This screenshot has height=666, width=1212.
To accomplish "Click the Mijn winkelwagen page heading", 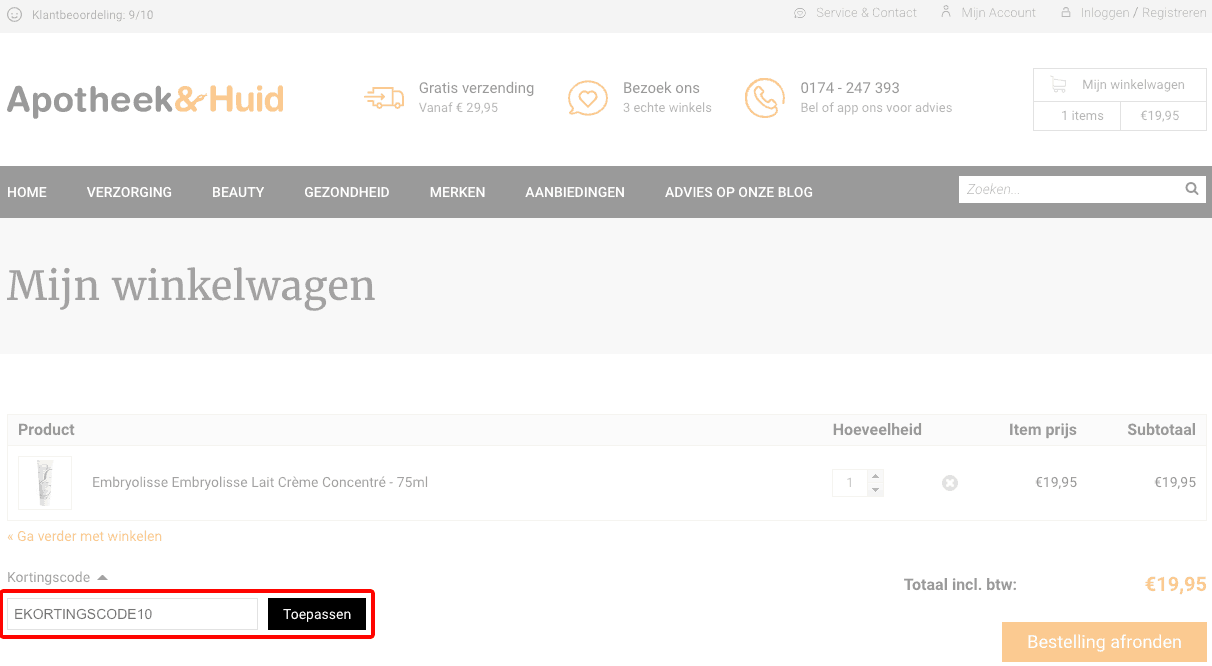I will 191,286.
